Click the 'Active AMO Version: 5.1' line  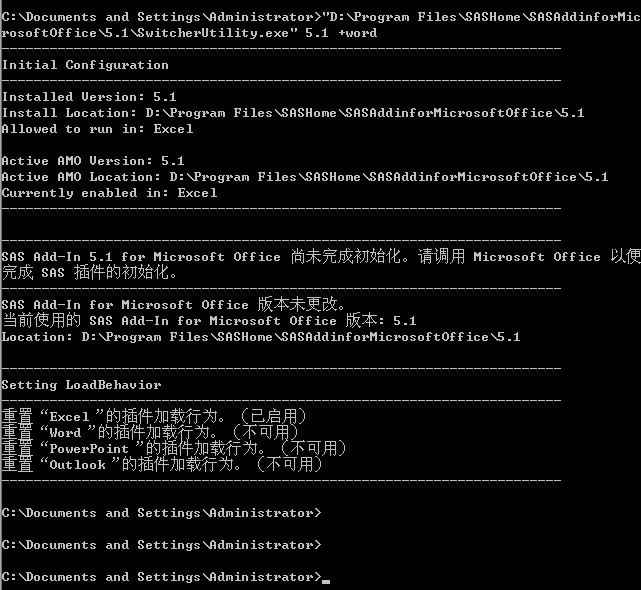93,161
